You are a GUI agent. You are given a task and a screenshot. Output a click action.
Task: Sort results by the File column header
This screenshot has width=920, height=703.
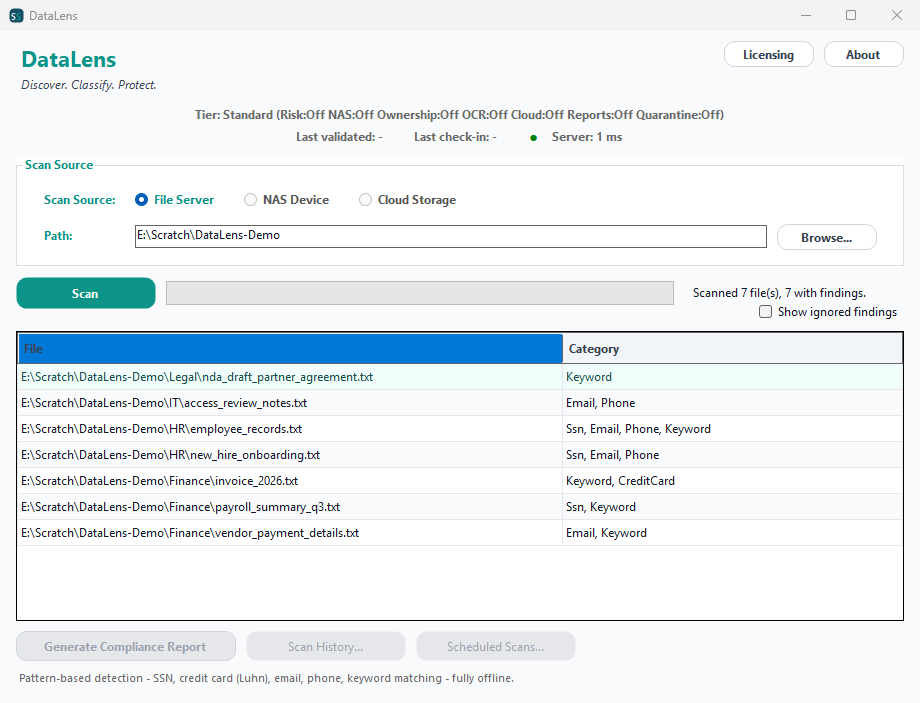point(290,349)
